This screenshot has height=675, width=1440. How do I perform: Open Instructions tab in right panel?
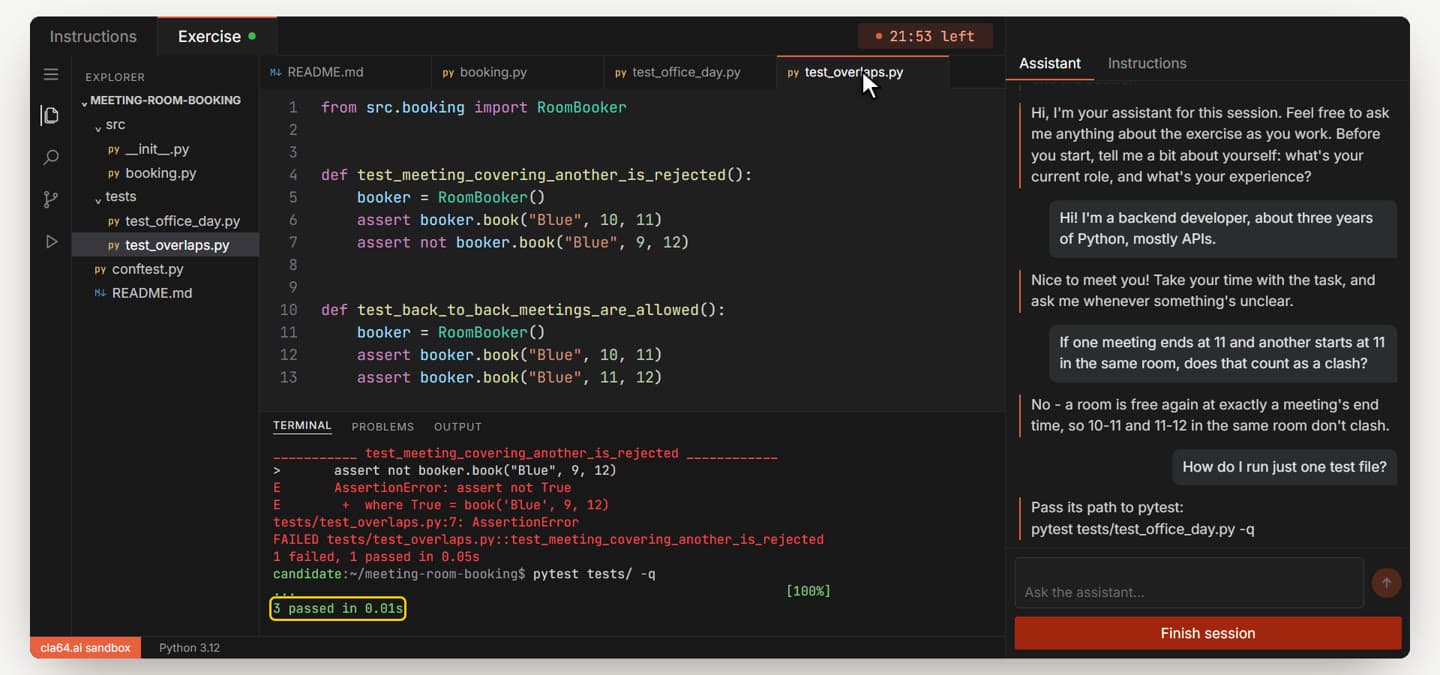1147,63
